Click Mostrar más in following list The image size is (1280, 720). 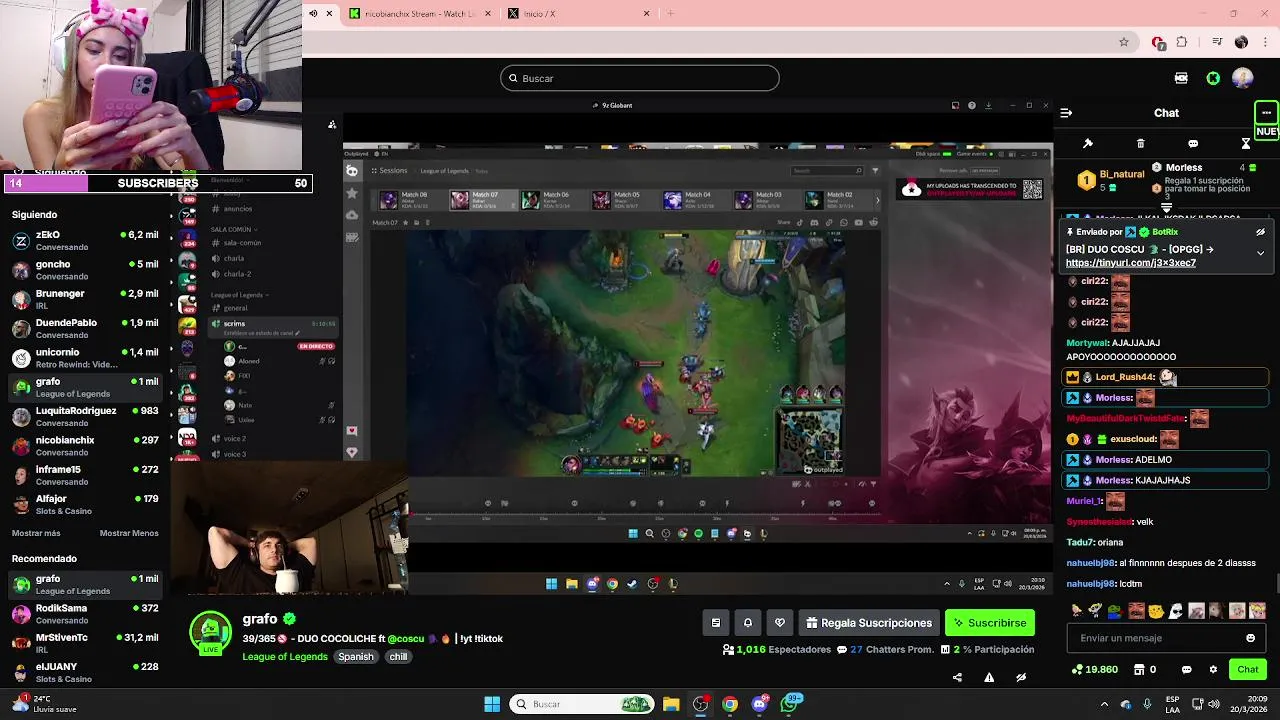[36, 533]
